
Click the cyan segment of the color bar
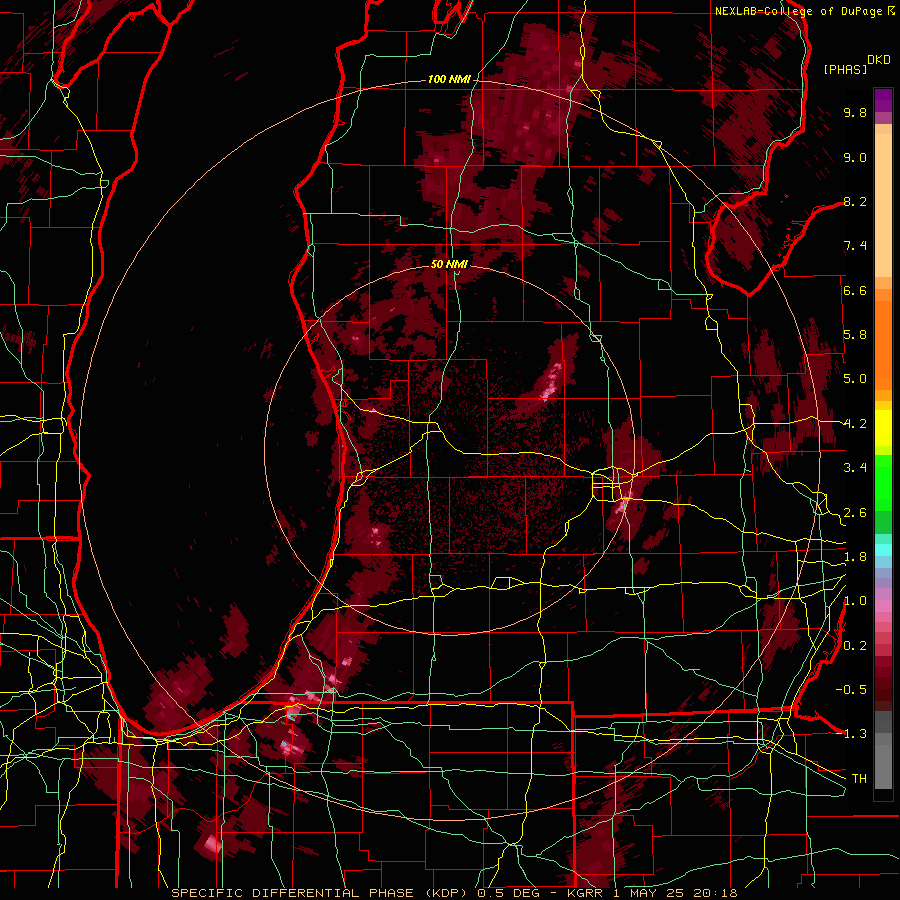tap(883, 549)
